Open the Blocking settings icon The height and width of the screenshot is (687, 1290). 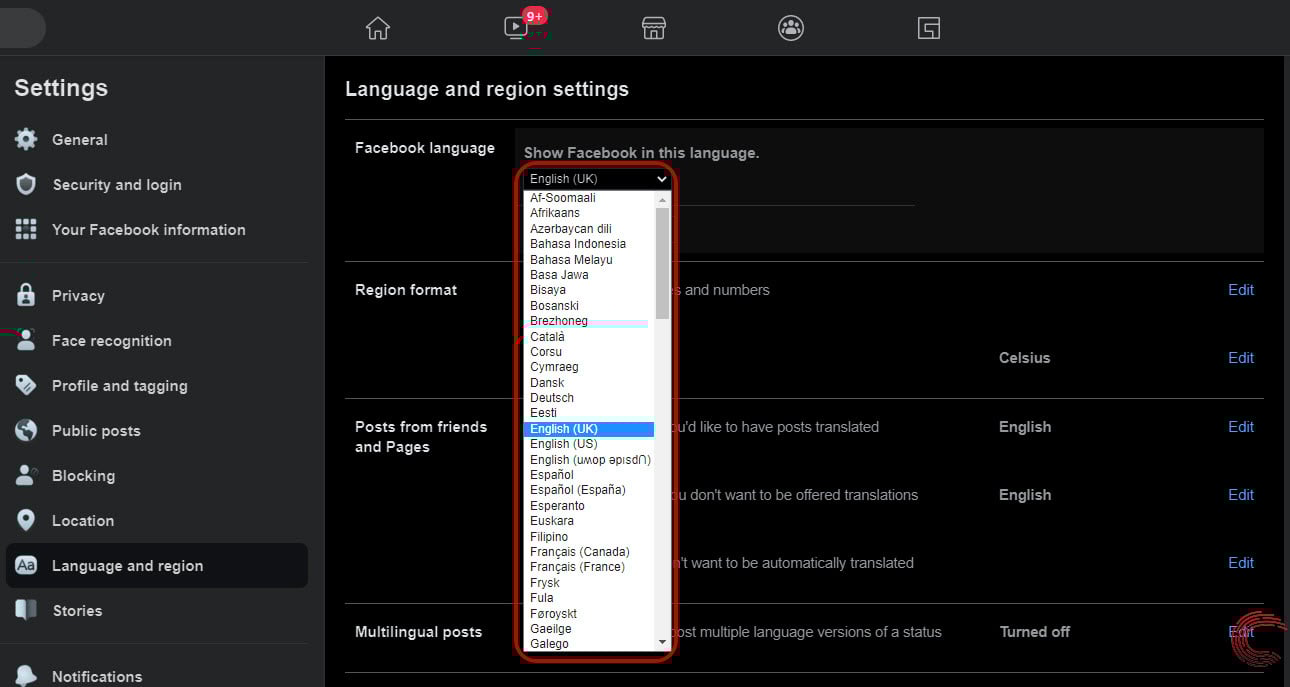[25, 475]
